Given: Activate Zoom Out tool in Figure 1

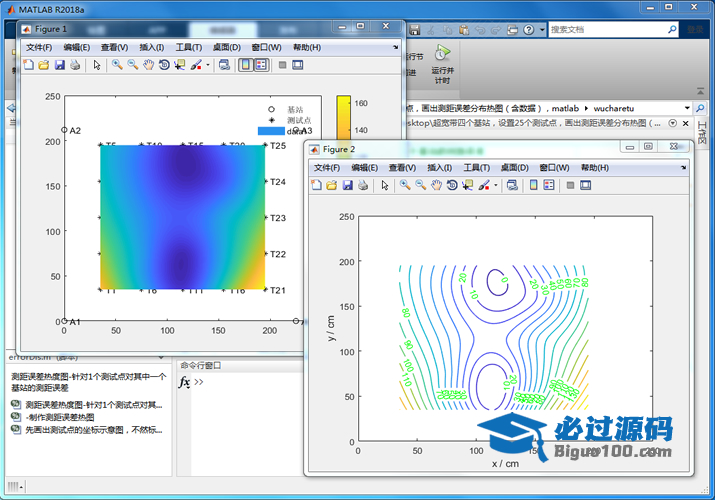Looking at the screenshot, I should [x=133, y=65].
